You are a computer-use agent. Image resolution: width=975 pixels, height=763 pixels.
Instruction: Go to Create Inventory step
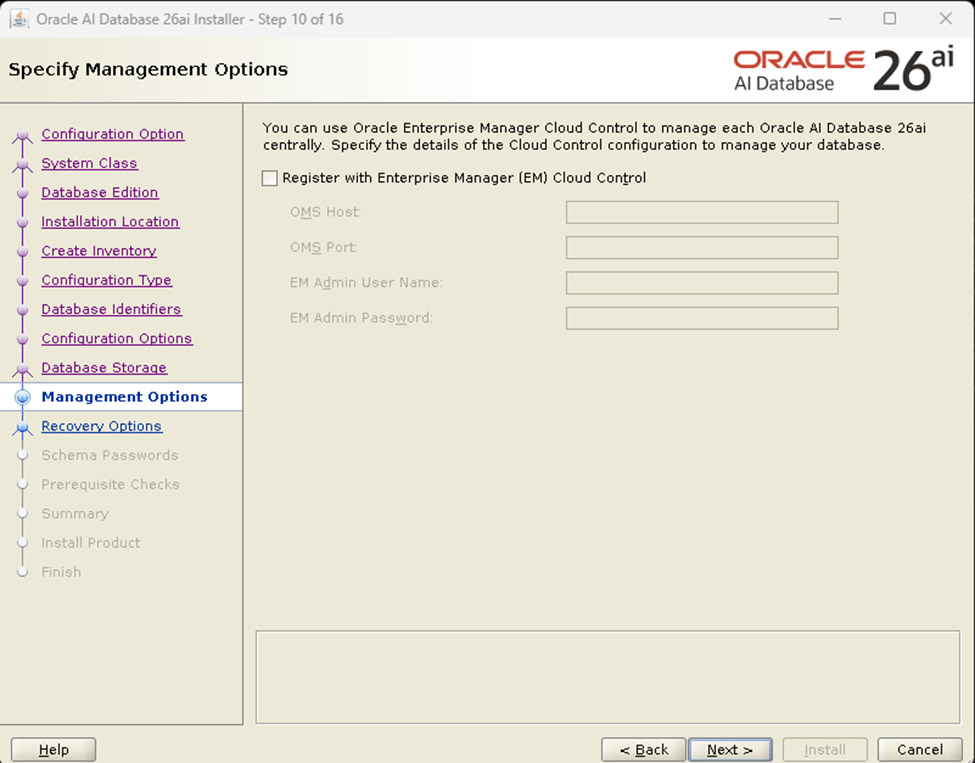[99, 251]
